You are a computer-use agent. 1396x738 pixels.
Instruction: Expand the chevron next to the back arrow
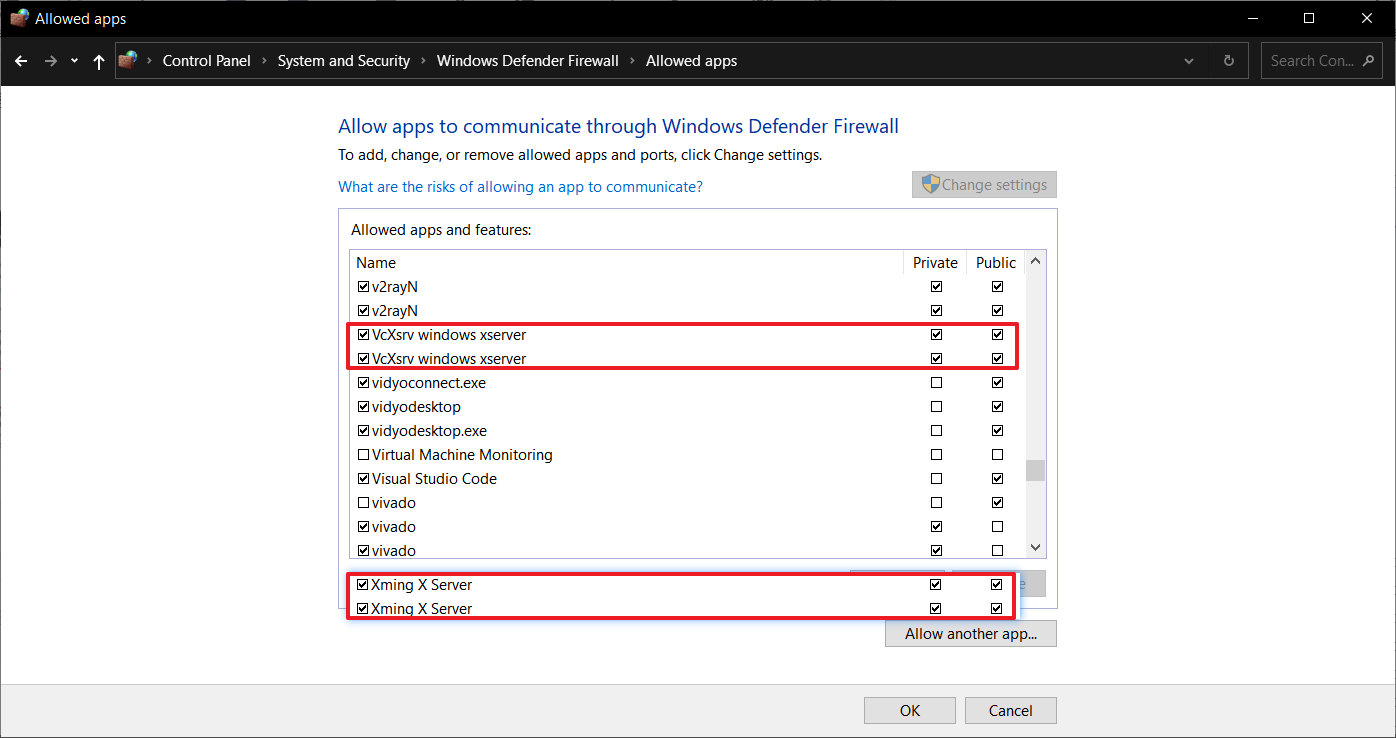(73, 60)
